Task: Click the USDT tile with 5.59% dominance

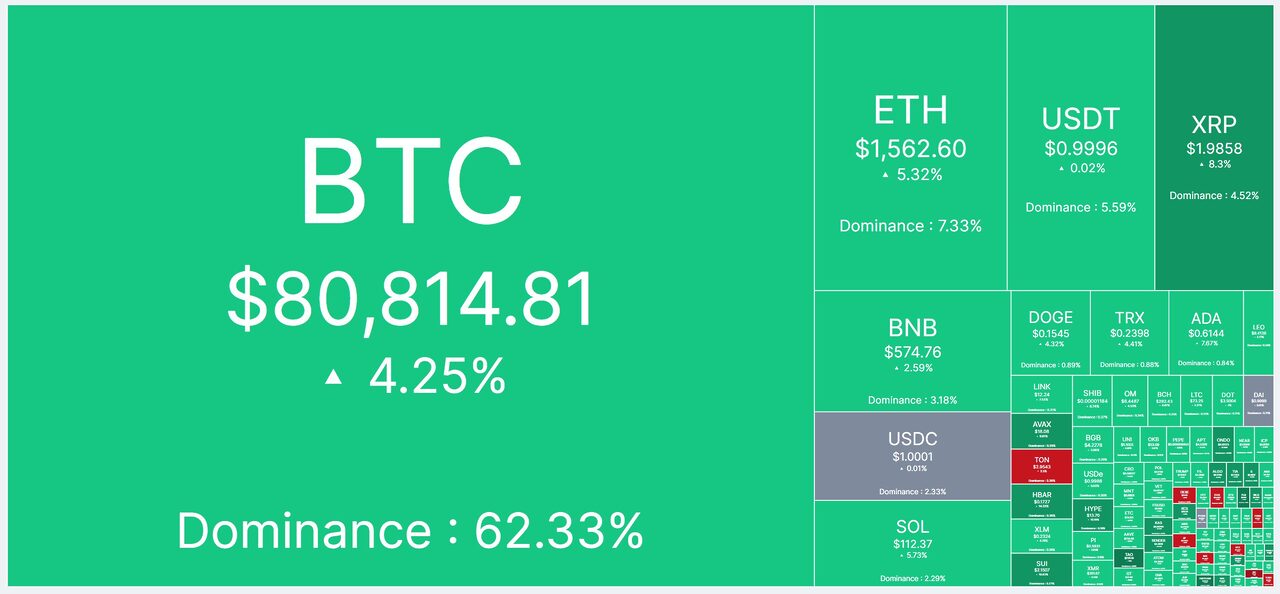Action: pos(1081,148)
